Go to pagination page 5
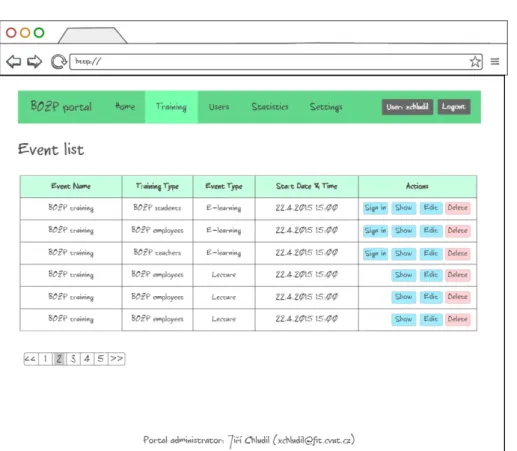 click(101, 359)
